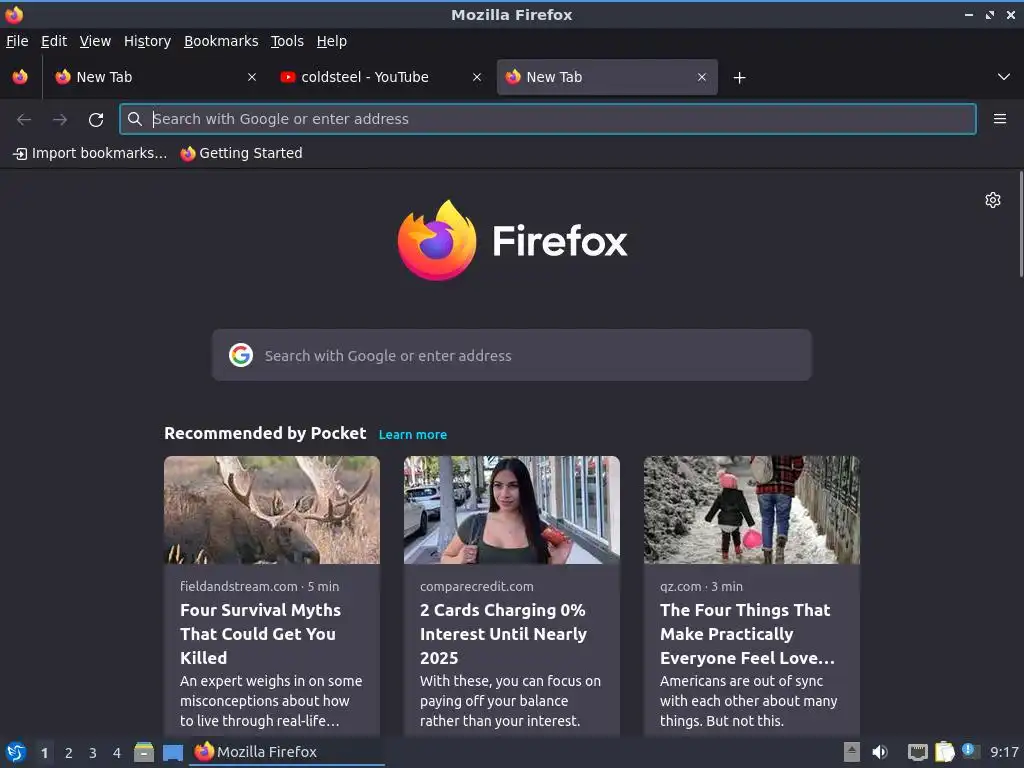1024x768 pixels.
Task: Switch to workspace 2 in the taskbar
Action: click(x=69, y=753)
